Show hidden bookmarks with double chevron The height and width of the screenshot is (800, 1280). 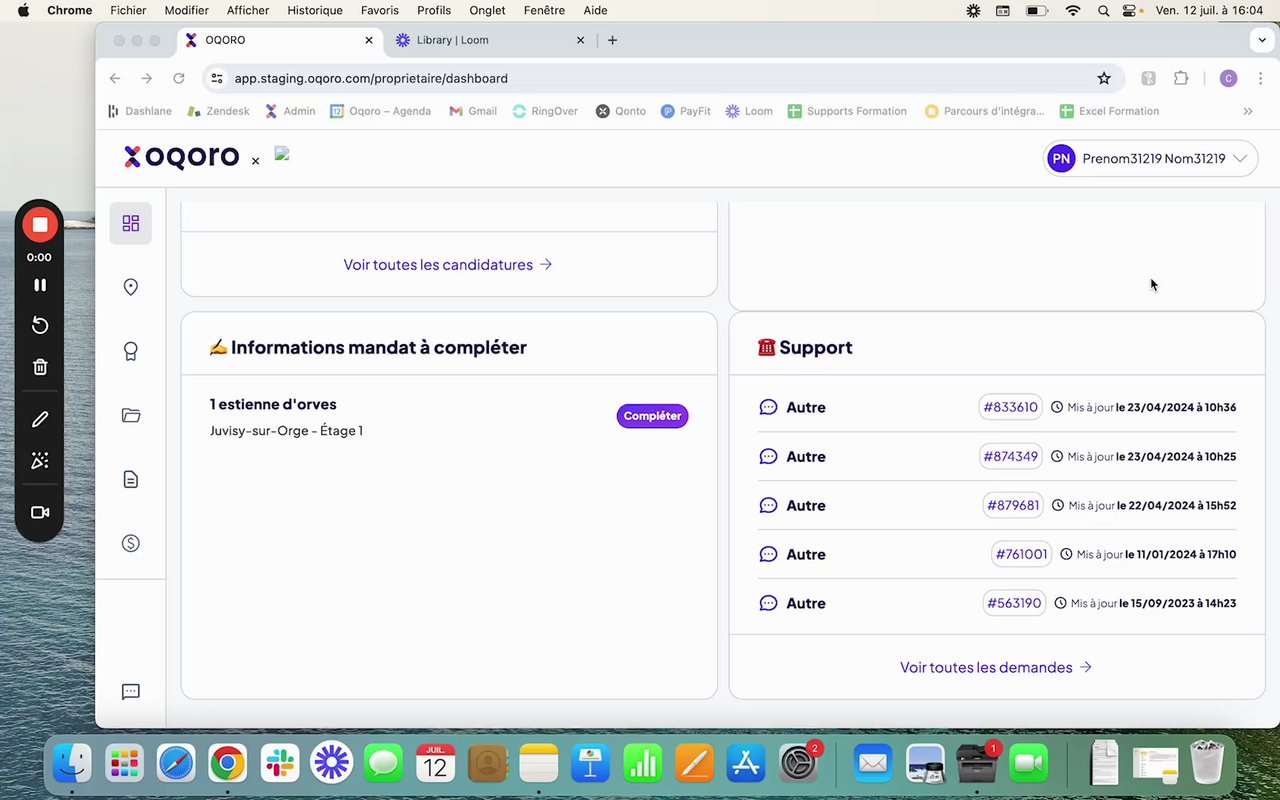pyautogui.click(x=1248, y=111)
